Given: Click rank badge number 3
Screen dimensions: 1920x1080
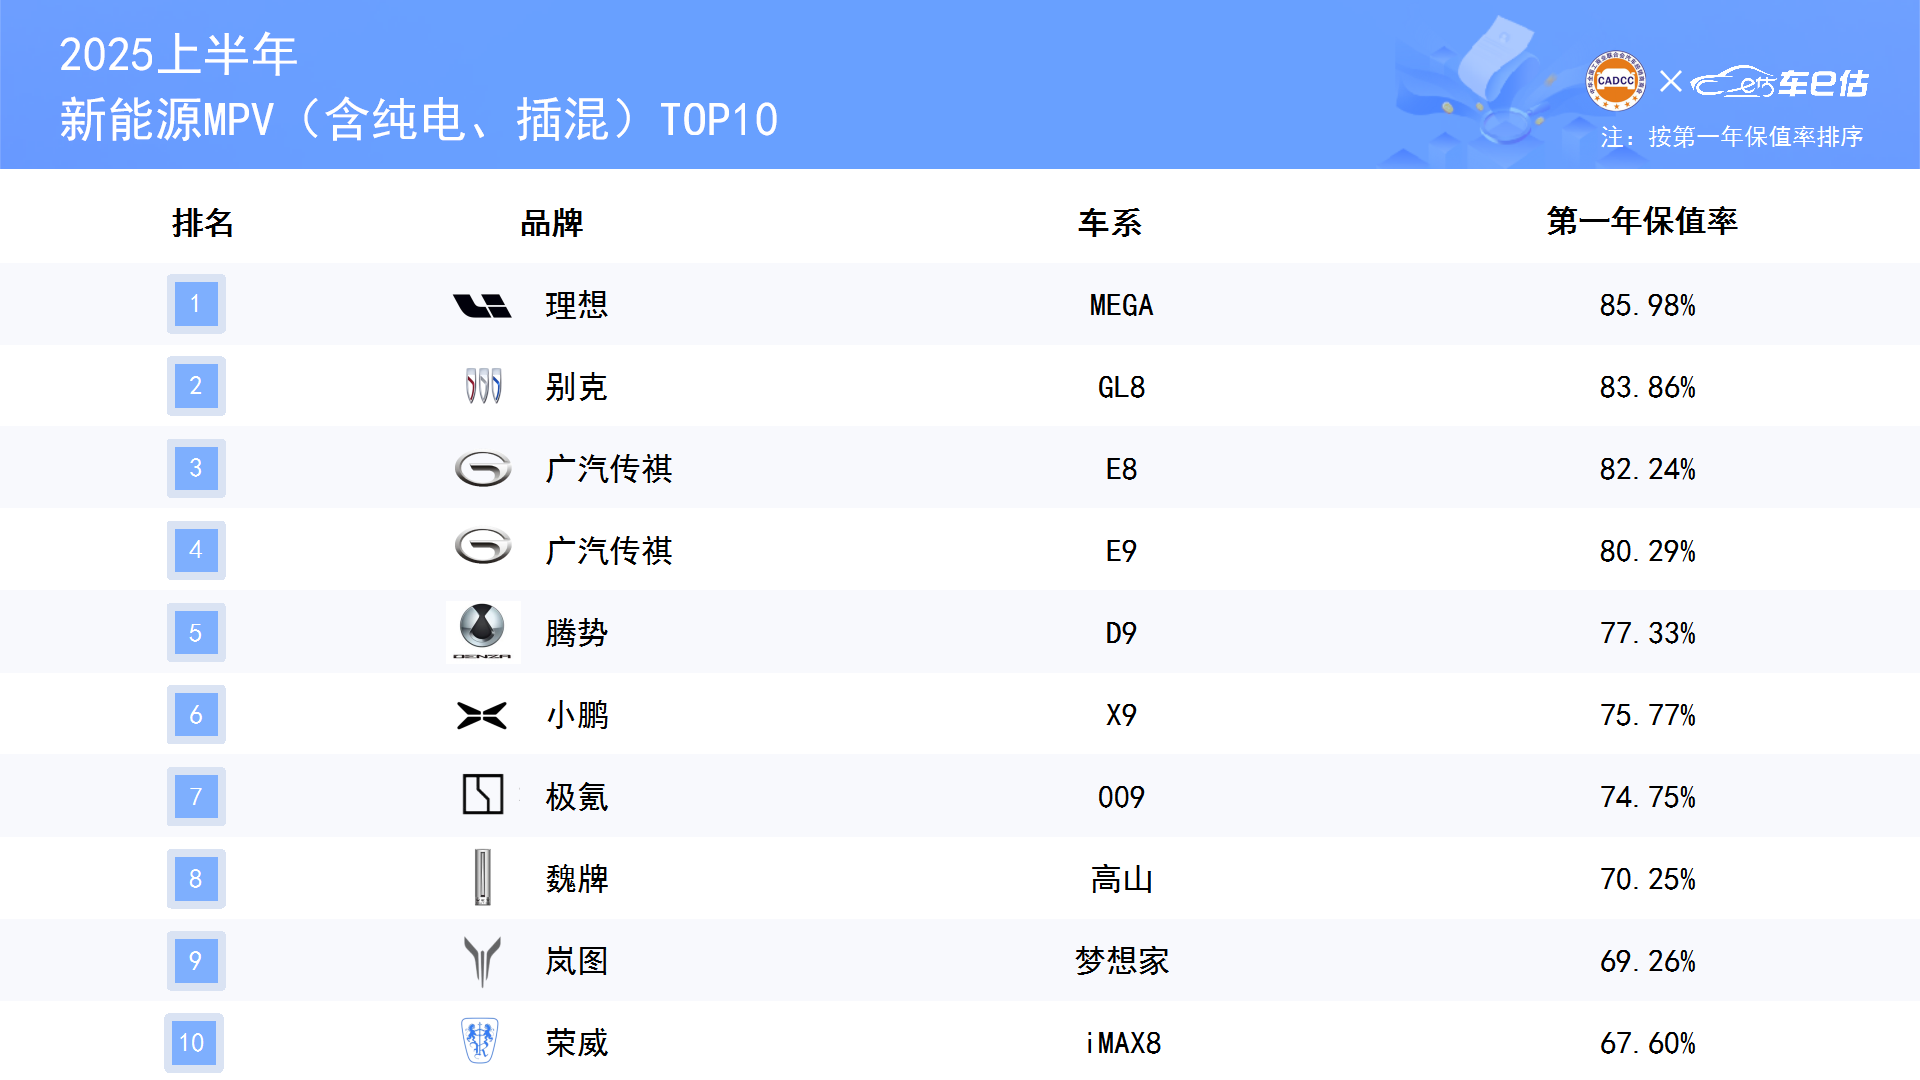Looking at the screenshot, I should [x=196, y=467].
